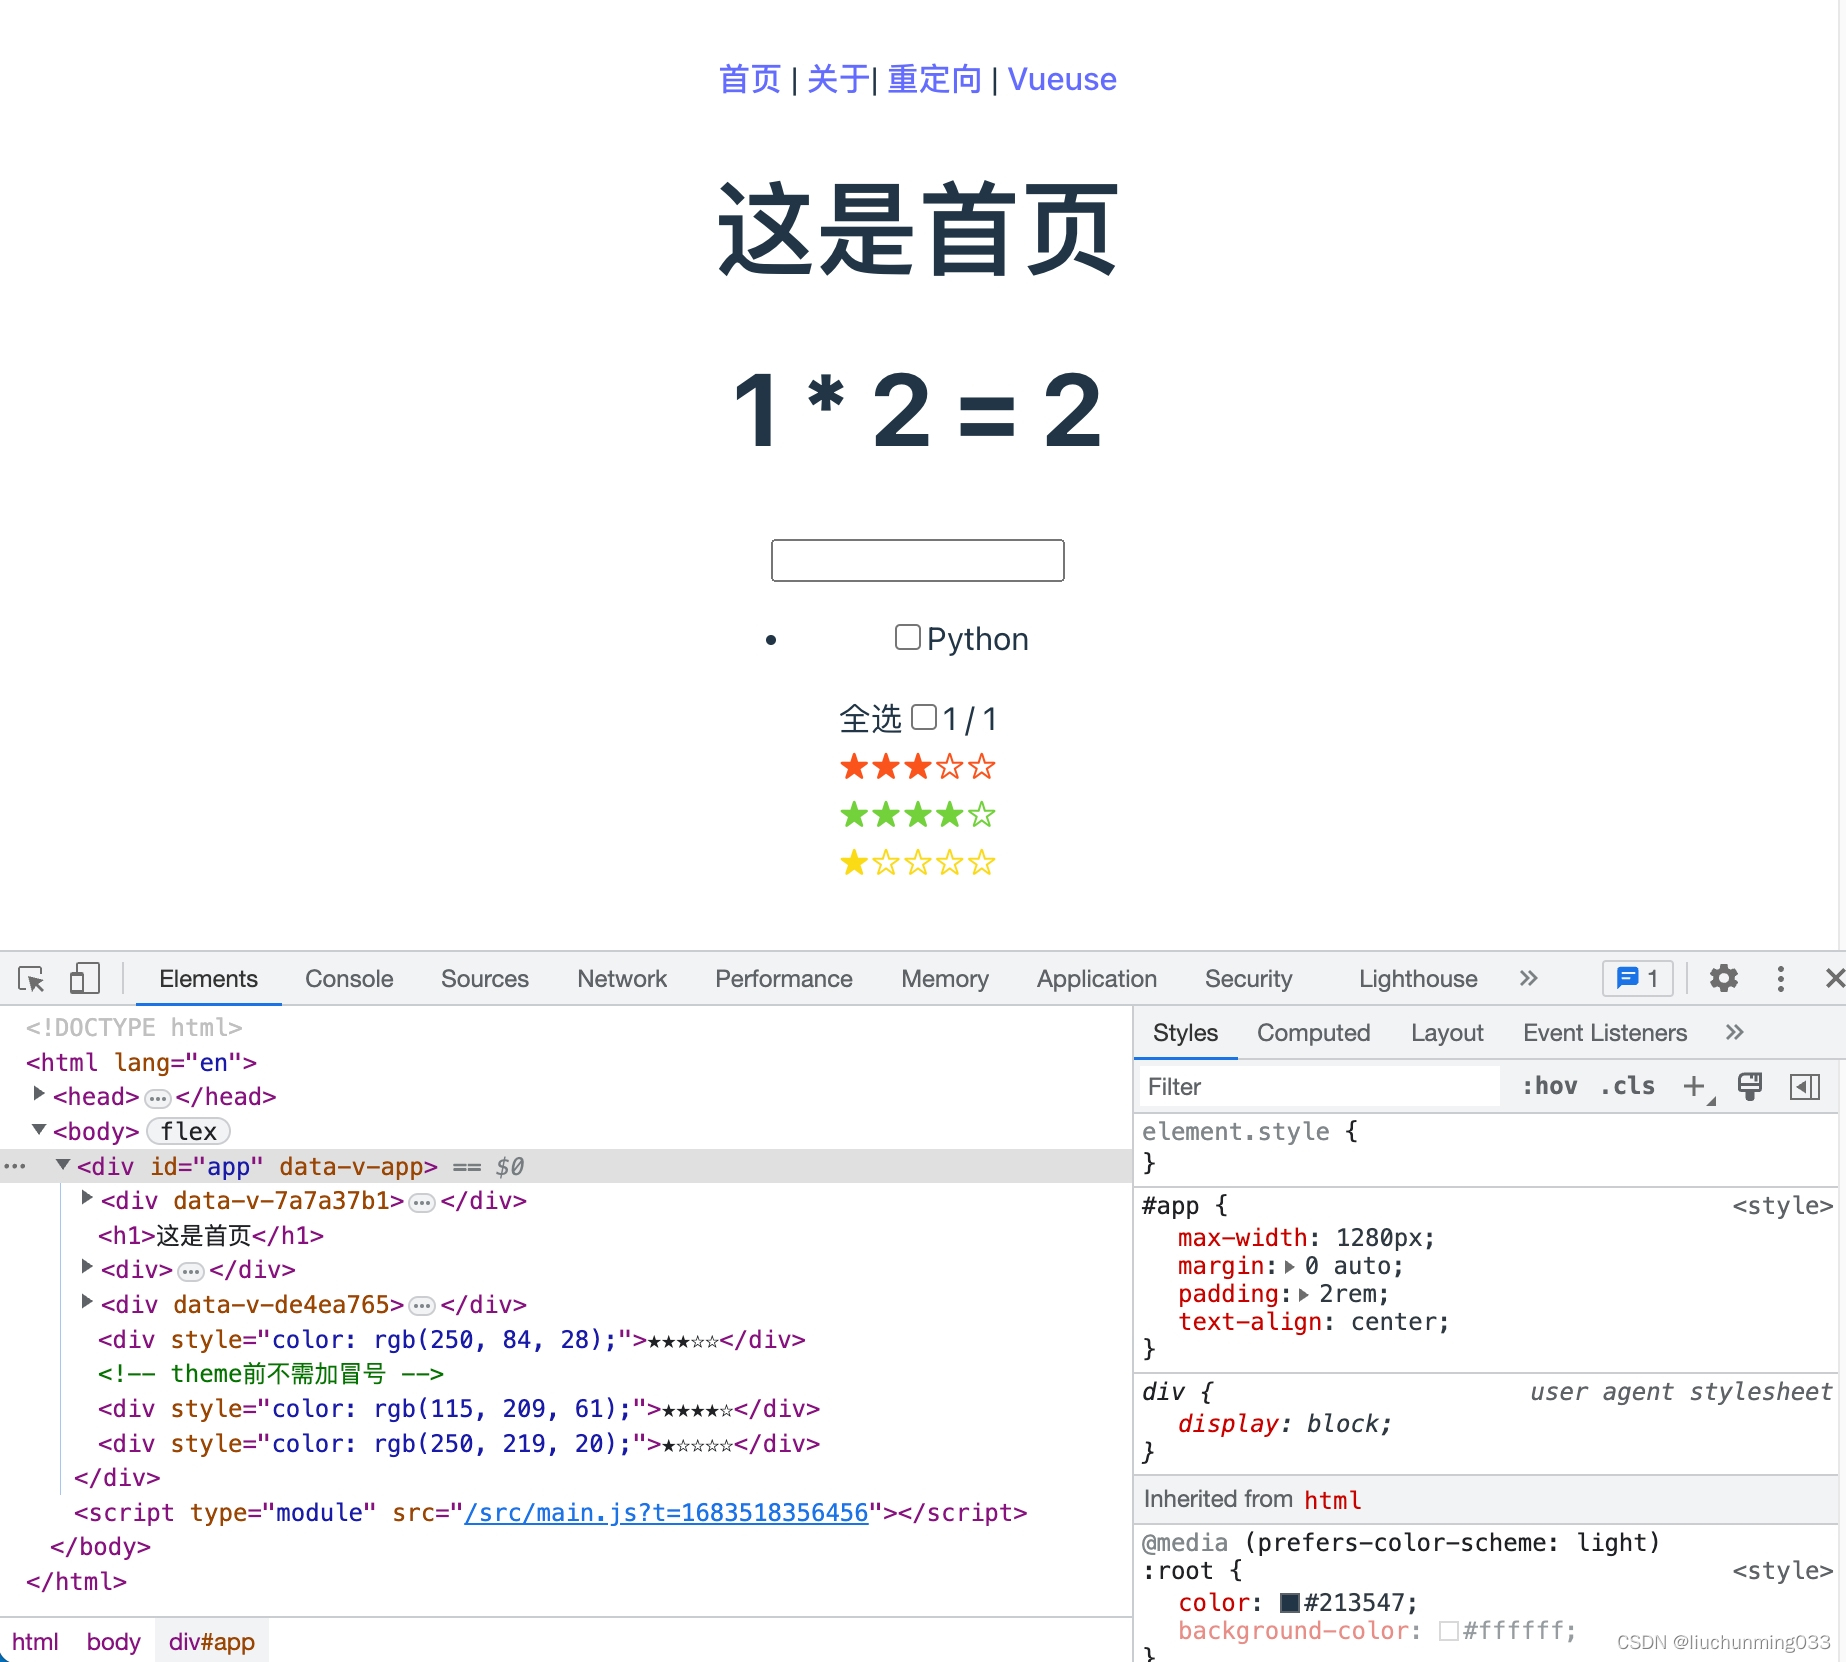Toggle the .cls class editor button

click(1627, 1086)
